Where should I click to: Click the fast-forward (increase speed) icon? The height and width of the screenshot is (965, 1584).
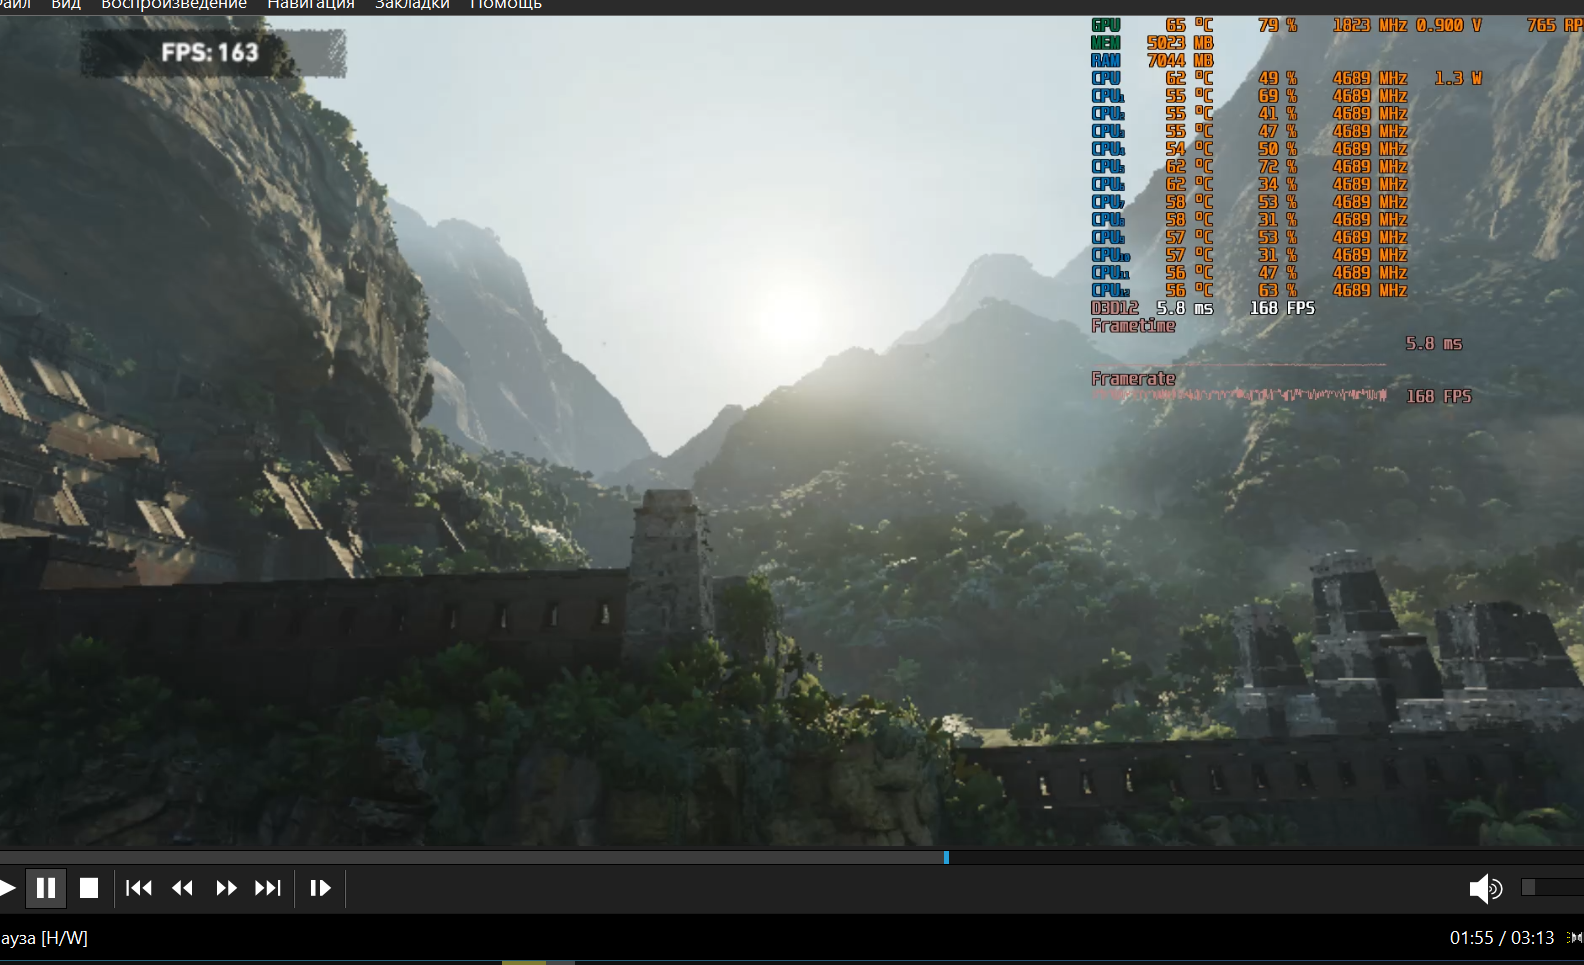tap(226, 888)
